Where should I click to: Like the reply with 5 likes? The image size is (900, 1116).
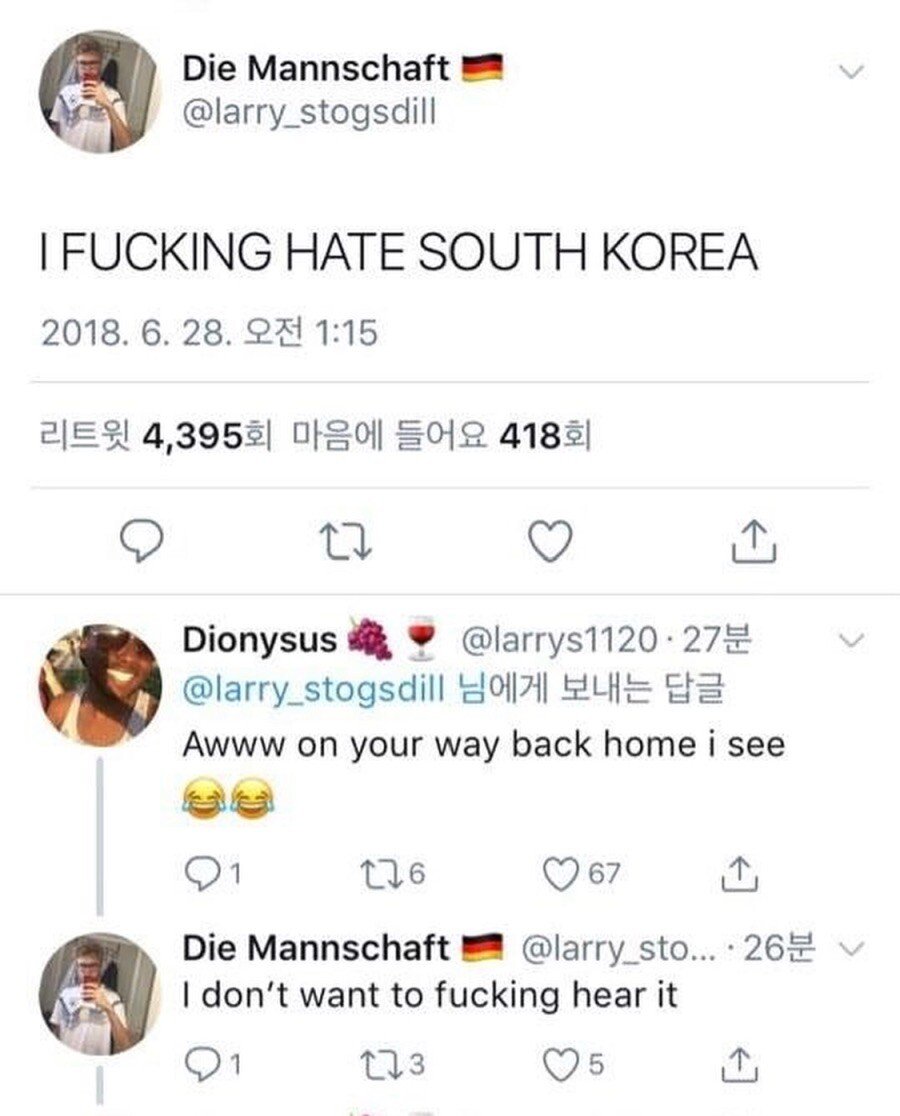tap(557, 1064)
